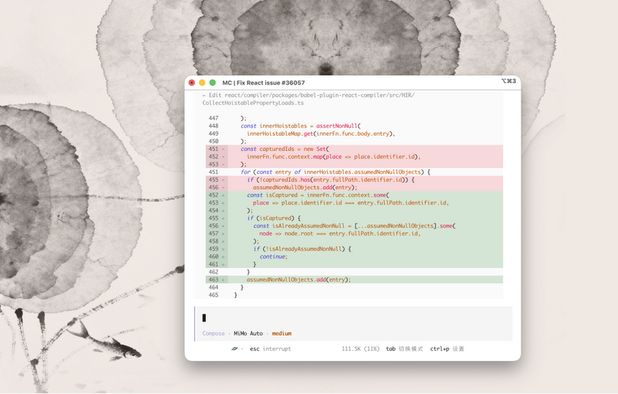
Task: Click the CollectHoistablePropertyLoads.ts file name
Action: 253,103
